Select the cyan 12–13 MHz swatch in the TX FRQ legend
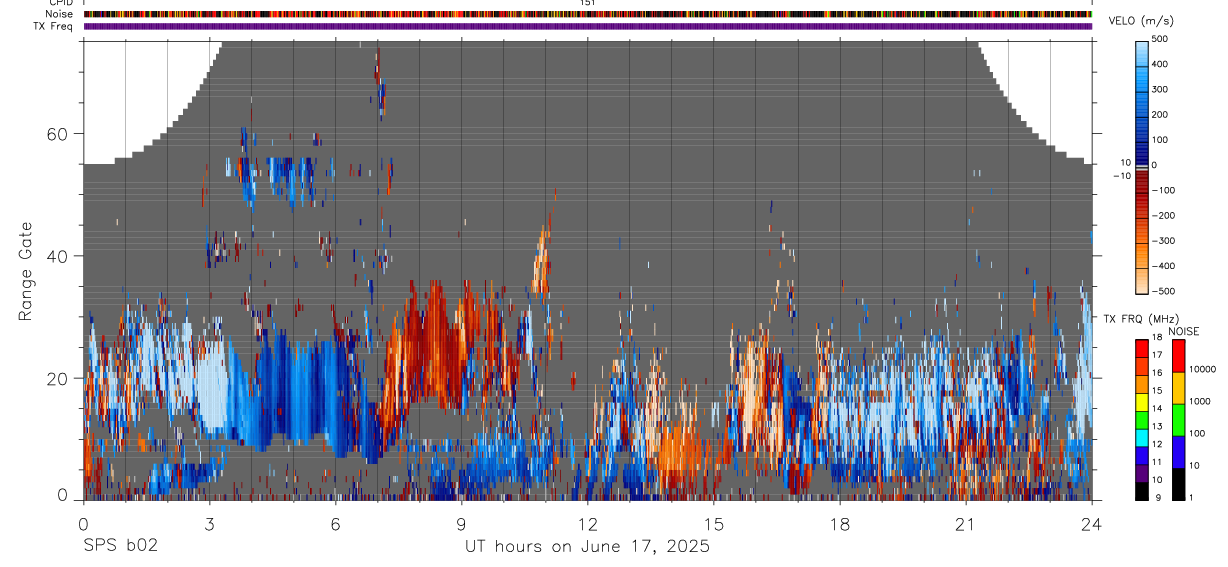 point(1141,437)
